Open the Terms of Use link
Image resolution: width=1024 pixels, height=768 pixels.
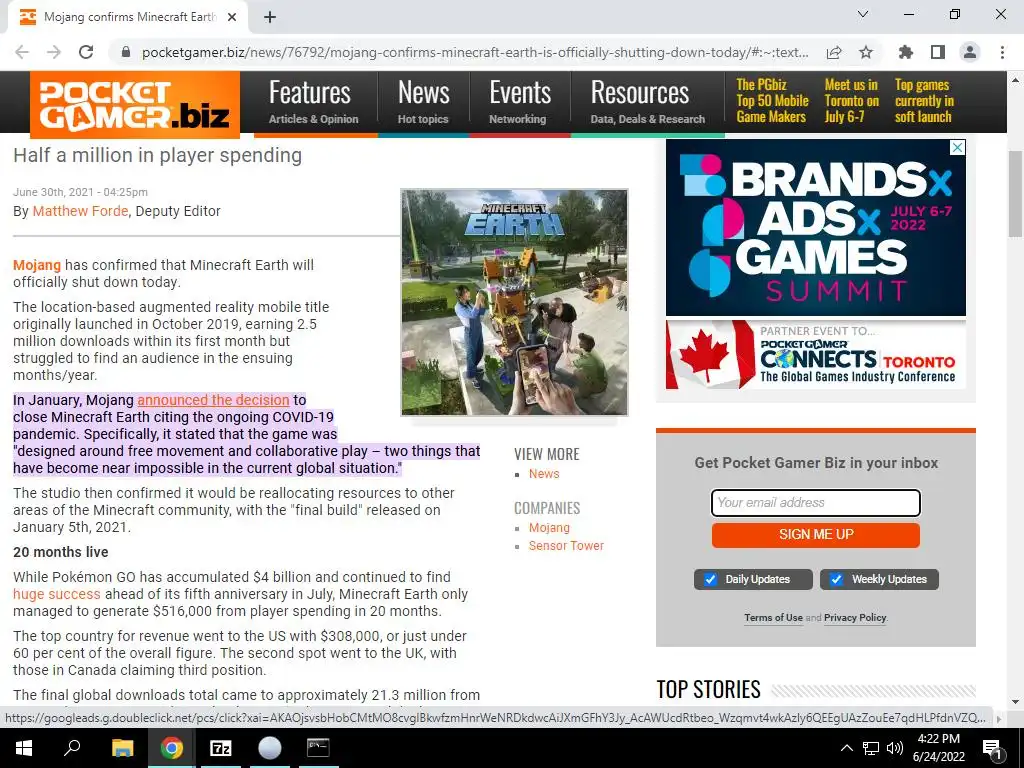(x=773, y=618)
